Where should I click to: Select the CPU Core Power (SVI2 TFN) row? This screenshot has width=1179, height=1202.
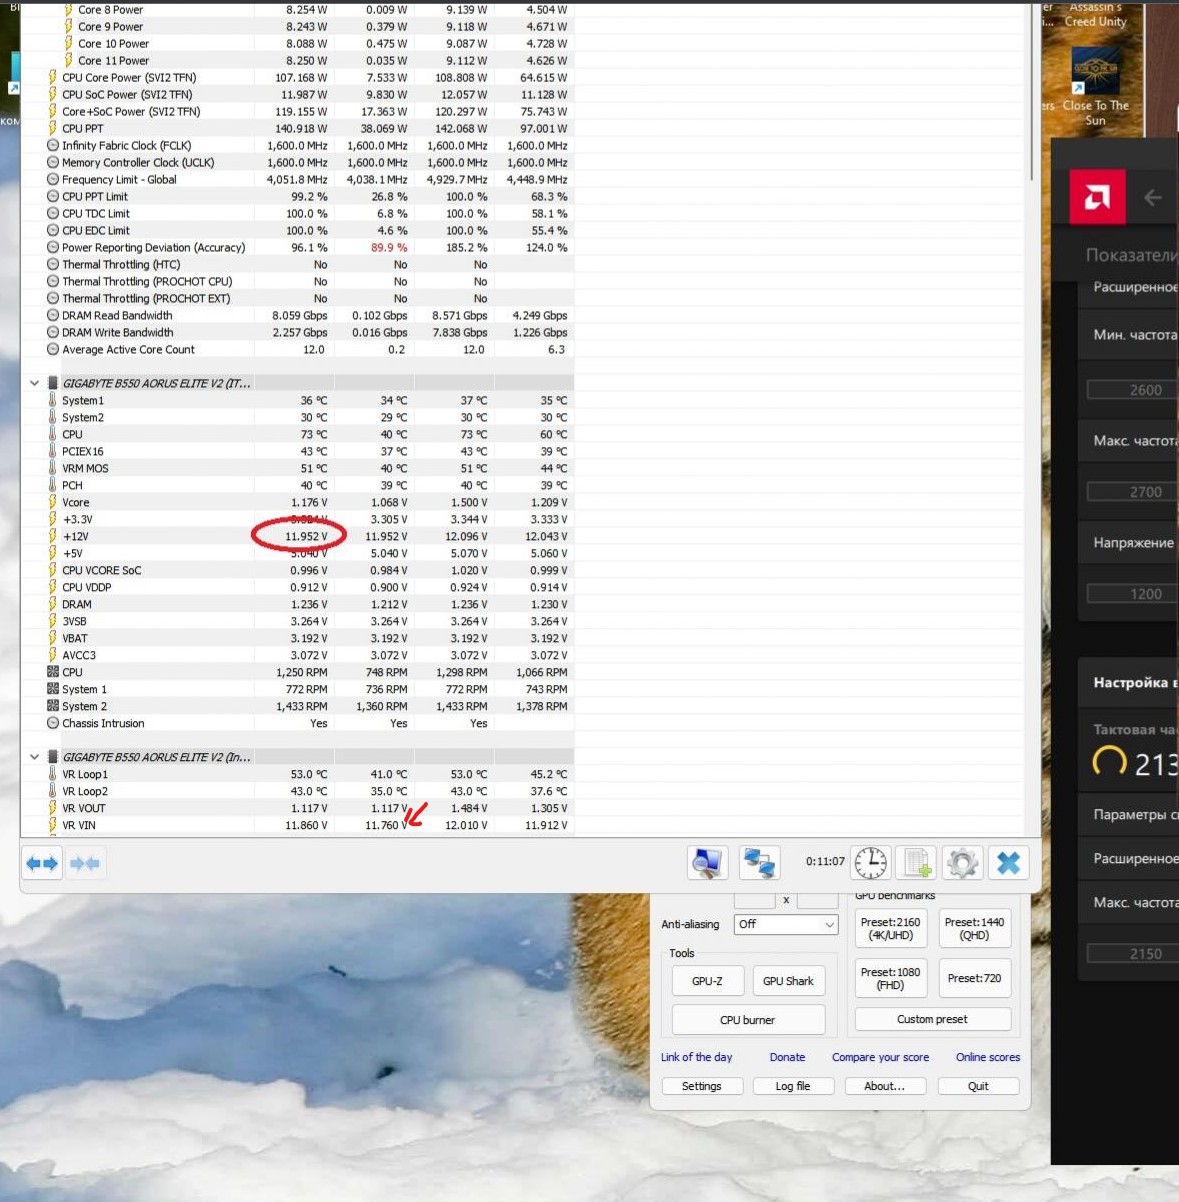pyautogui.click(x=298, y=77)
